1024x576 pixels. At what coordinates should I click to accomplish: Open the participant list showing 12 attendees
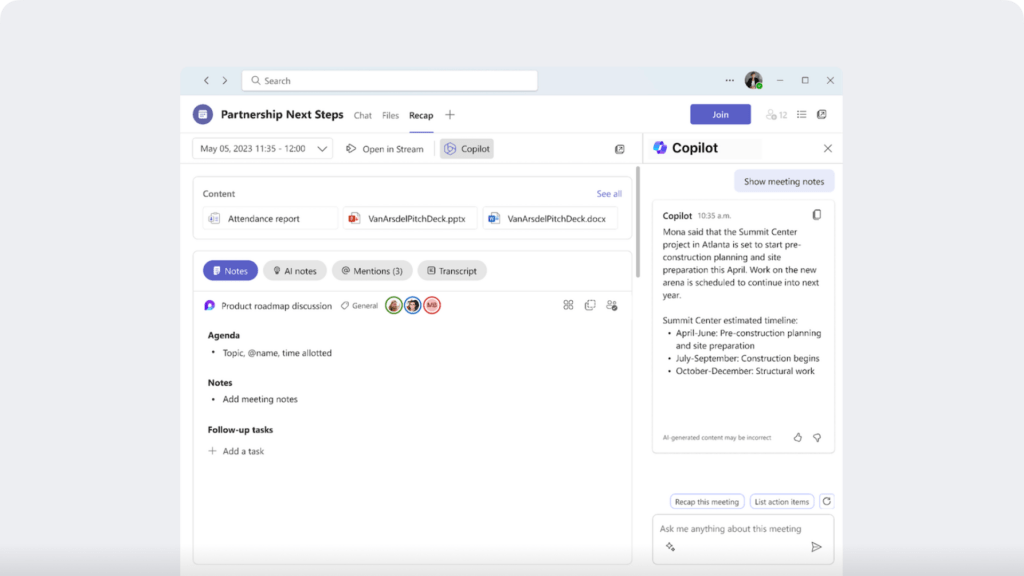(775, 114)
